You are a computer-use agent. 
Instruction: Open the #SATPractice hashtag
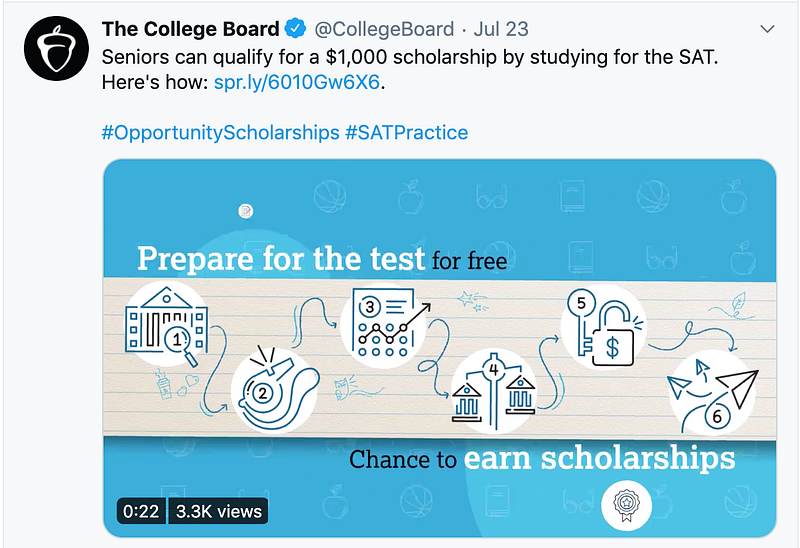[407, 132]
